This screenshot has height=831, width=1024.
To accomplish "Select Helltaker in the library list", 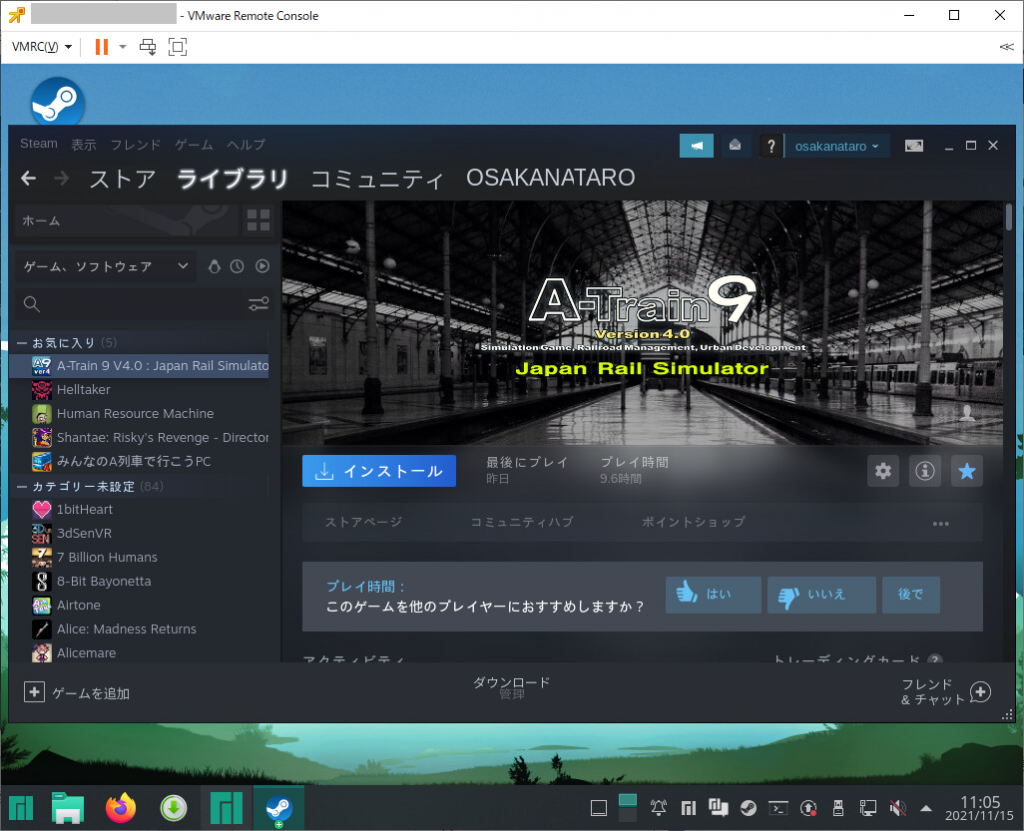I will (x=139, y=389).
